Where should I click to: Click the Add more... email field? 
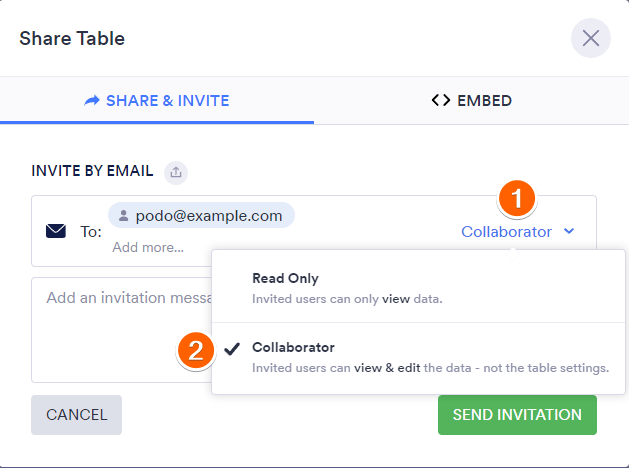pos(148,247)
